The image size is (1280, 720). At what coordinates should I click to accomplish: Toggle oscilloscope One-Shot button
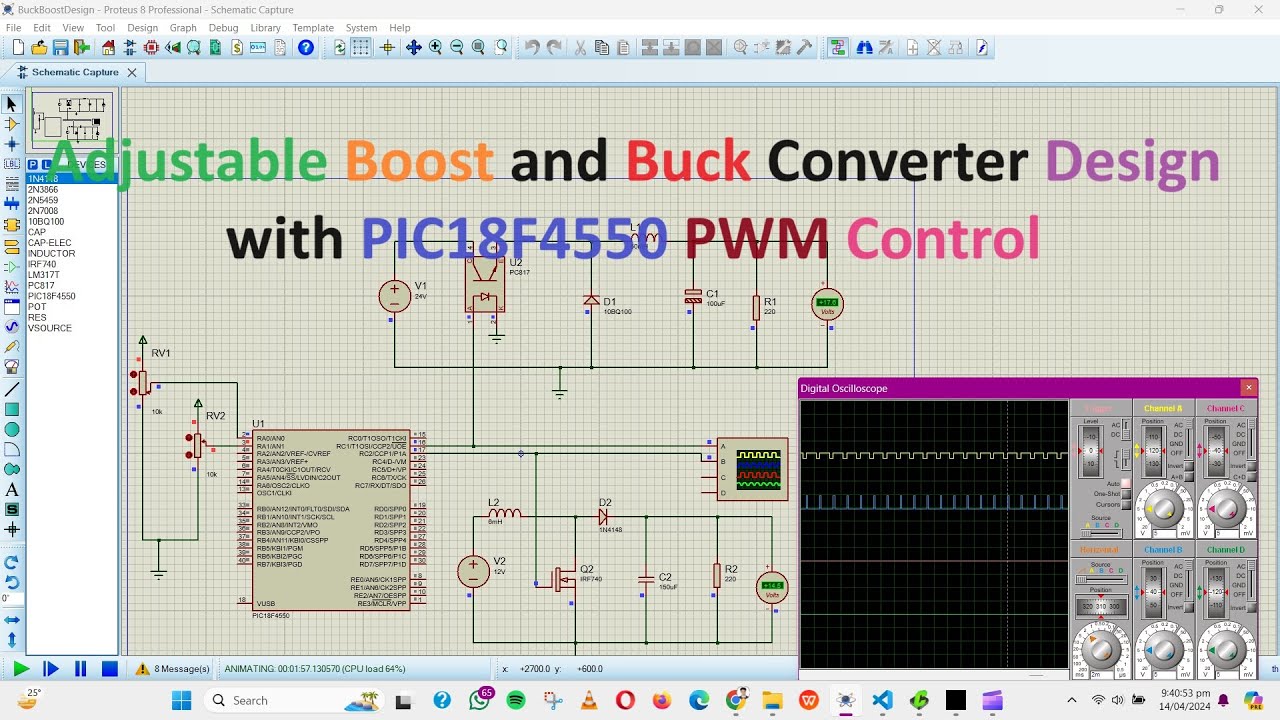[x=1126, y=493]
